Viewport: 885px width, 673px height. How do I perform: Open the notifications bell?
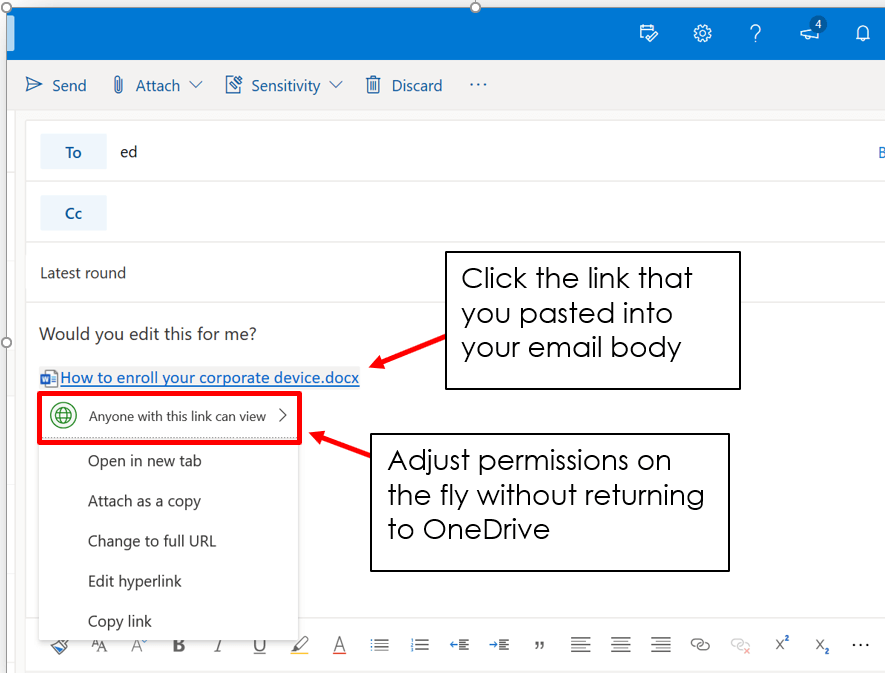pos(862,34)
